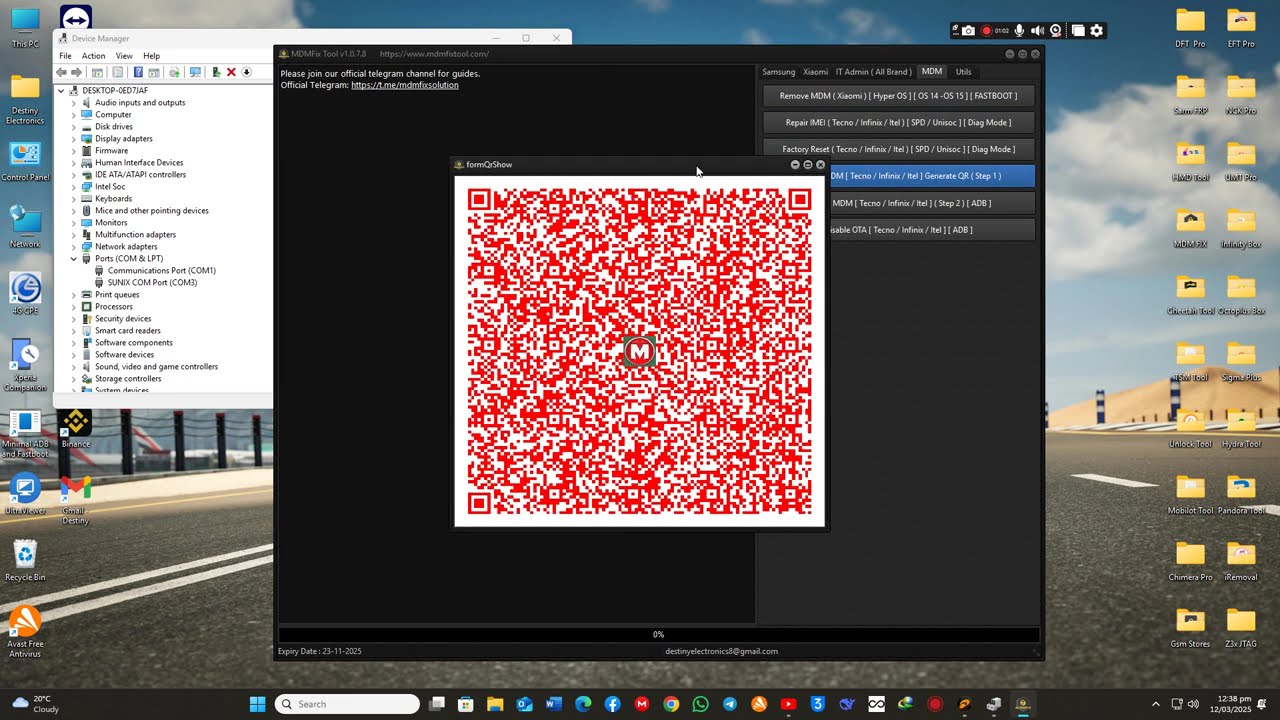Screen dimensions: 1280x720
Task: Open the weather widget showing 20°C Cloudy
Action: point(36,704)
